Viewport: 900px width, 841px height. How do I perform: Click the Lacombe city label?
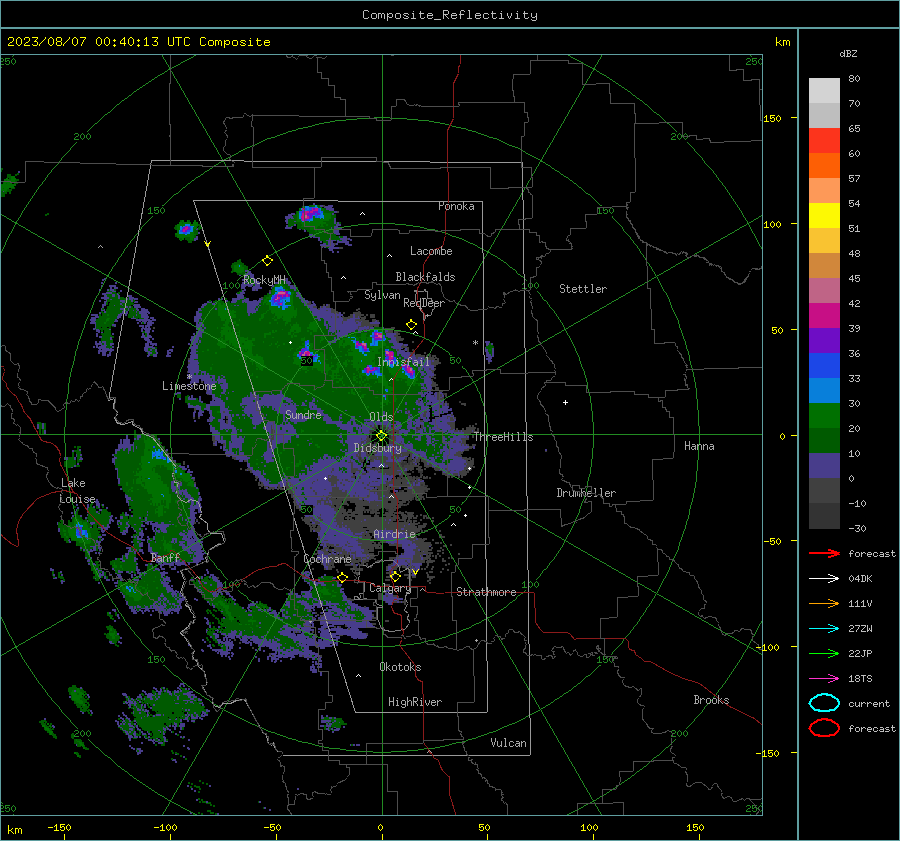click(431, 251)
